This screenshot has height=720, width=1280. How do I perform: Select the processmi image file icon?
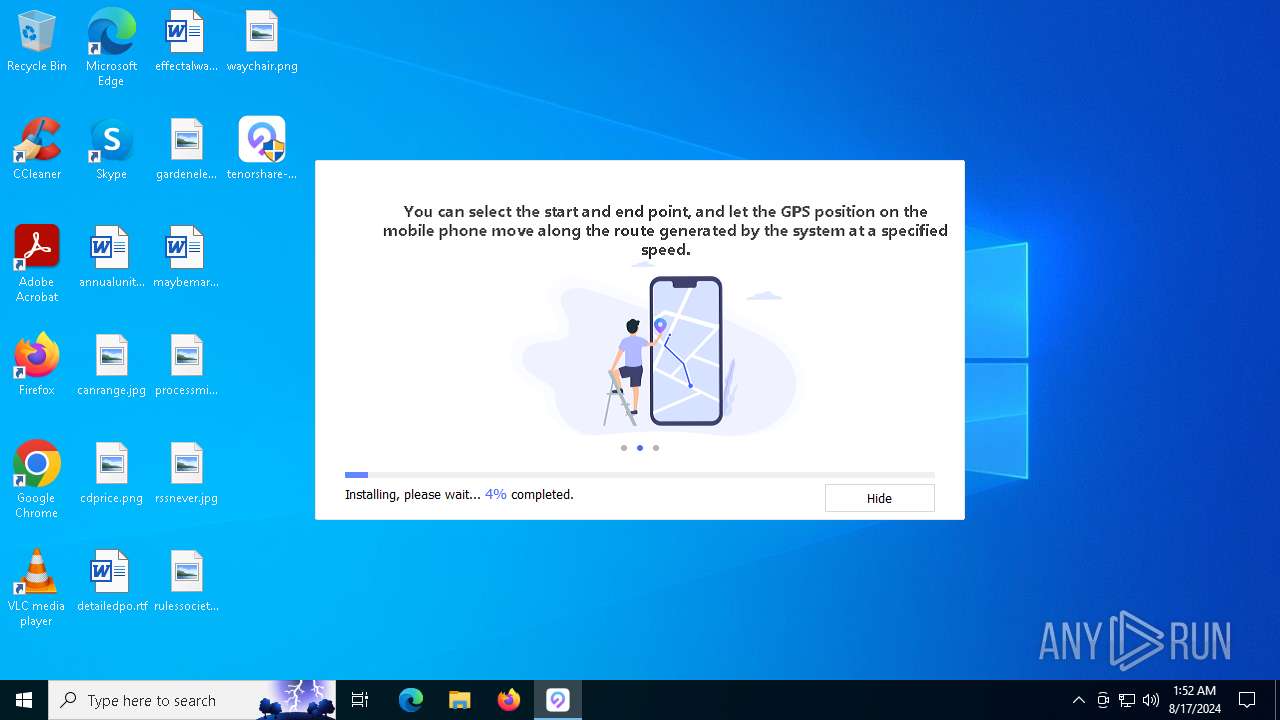[x=186, y=366]
